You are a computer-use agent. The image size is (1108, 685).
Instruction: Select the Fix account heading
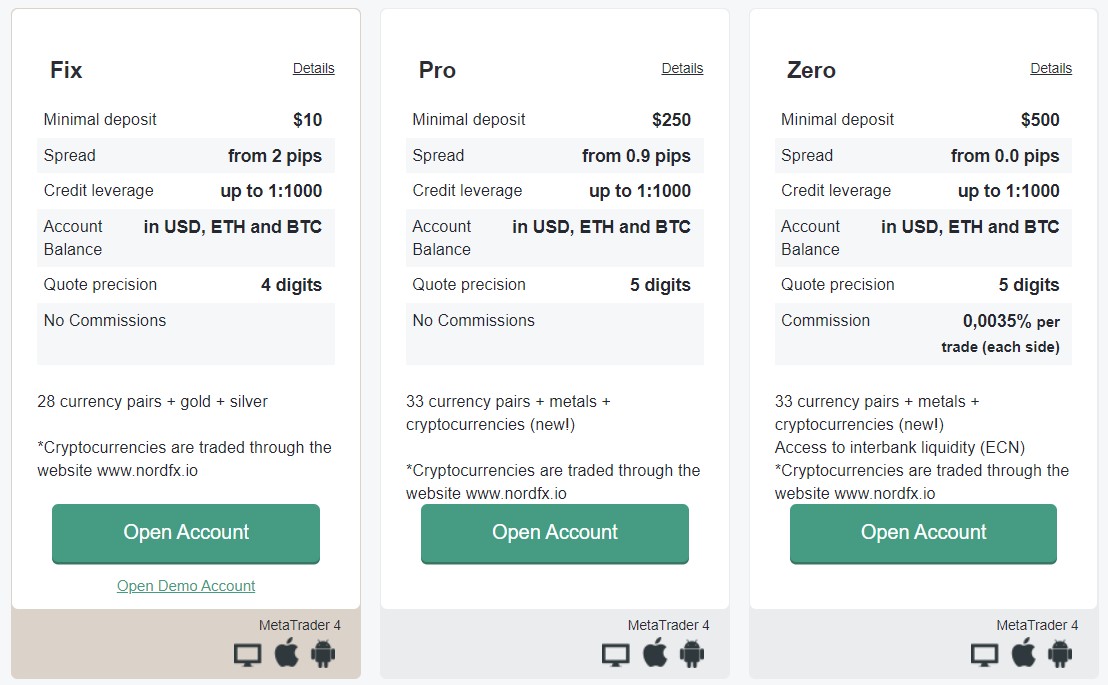66,70
